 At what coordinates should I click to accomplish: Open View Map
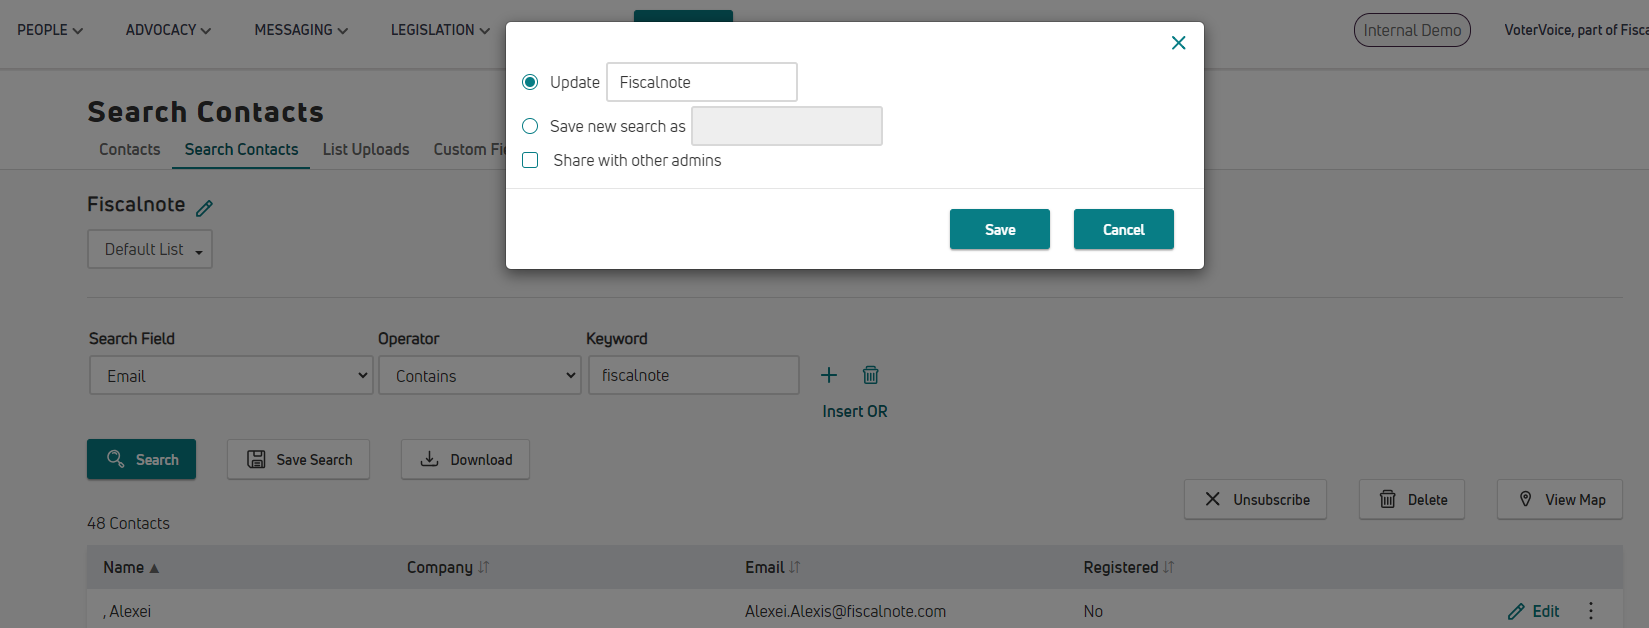point(1560,499)
